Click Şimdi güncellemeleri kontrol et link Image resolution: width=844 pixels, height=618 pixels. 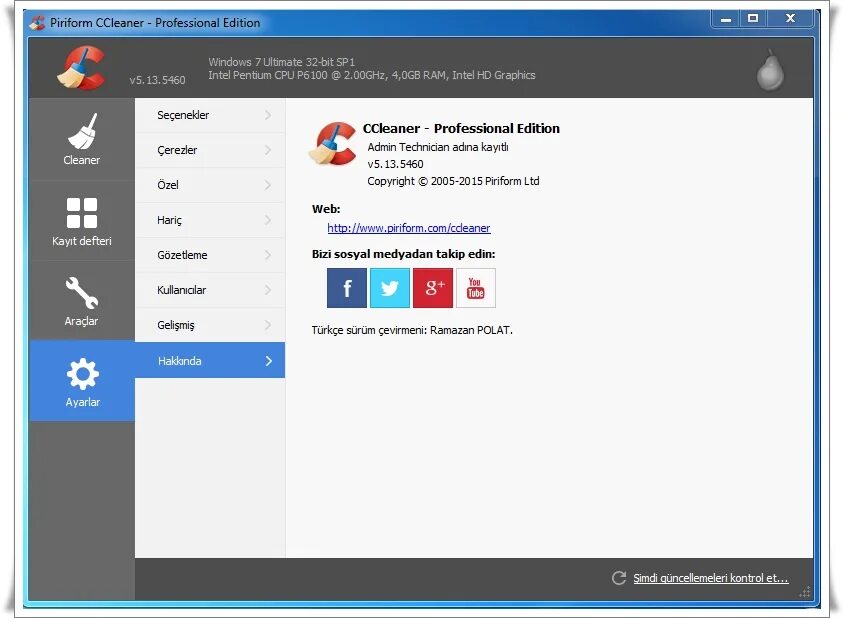[711, 578]
